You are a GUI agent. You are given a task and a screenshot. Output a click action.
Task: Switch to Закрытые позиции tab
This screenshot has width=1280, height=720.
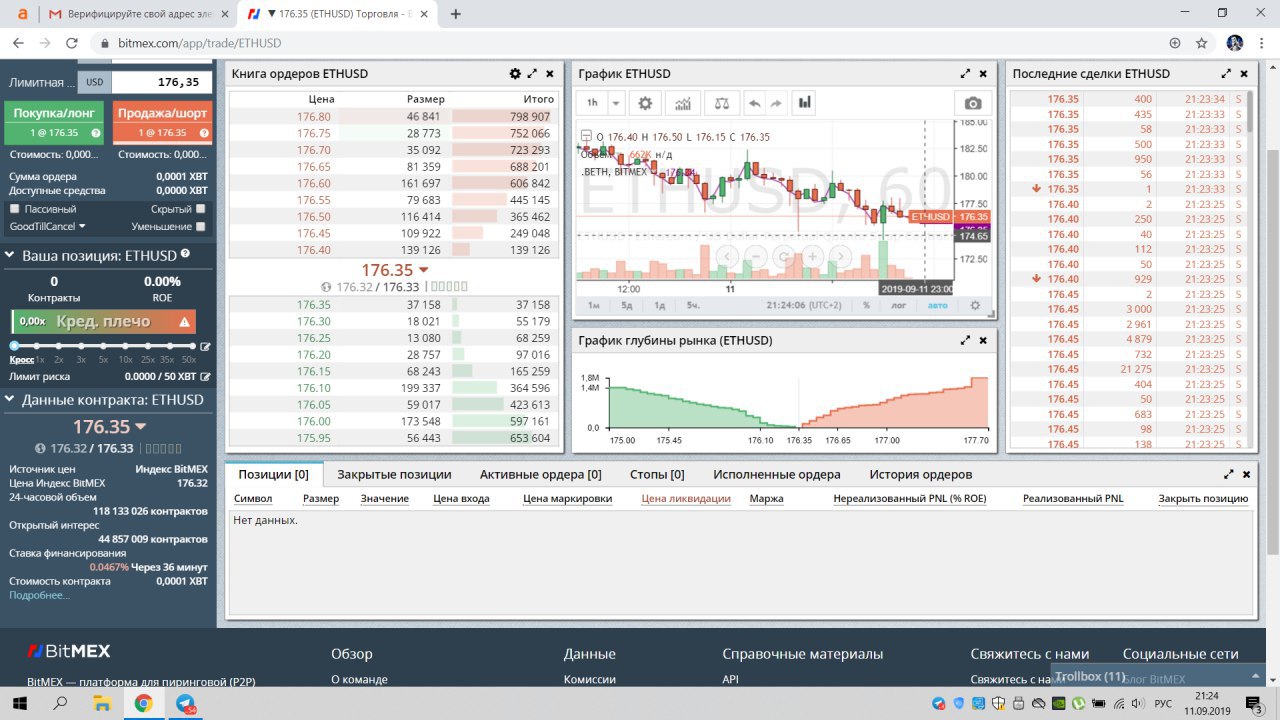394,474
